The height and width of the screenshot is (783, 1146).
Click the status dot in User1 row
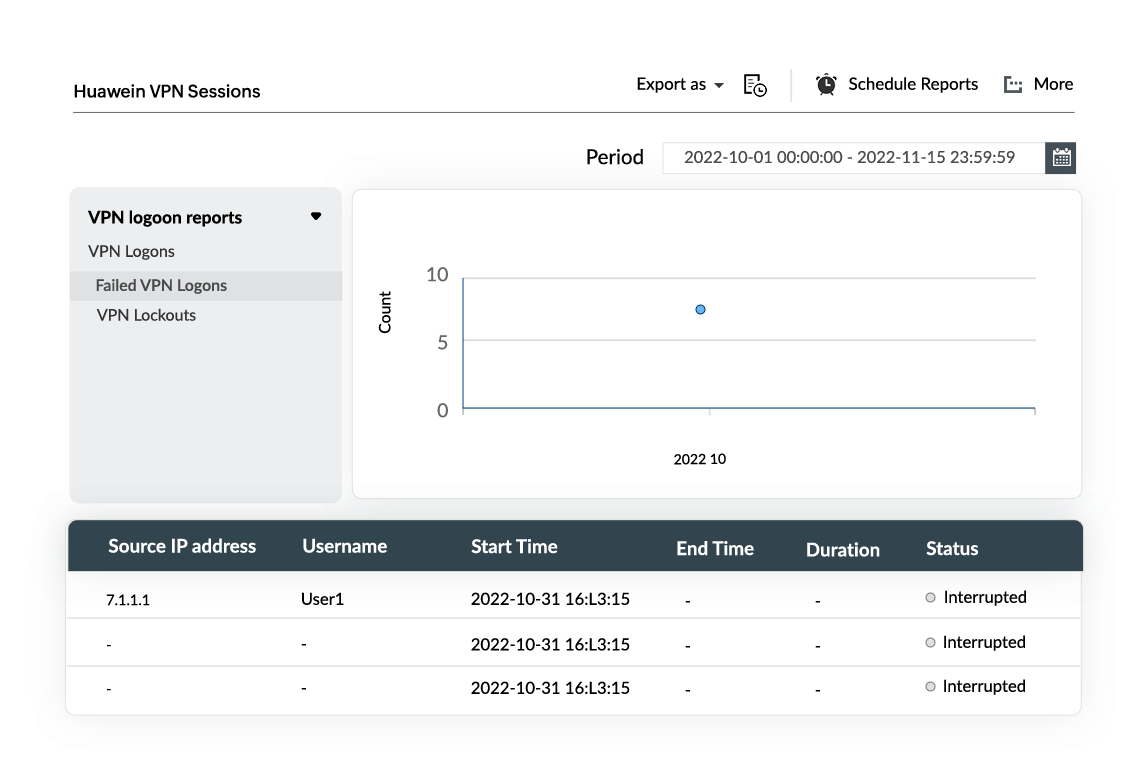pyautogui.click(x=930, y=598)
